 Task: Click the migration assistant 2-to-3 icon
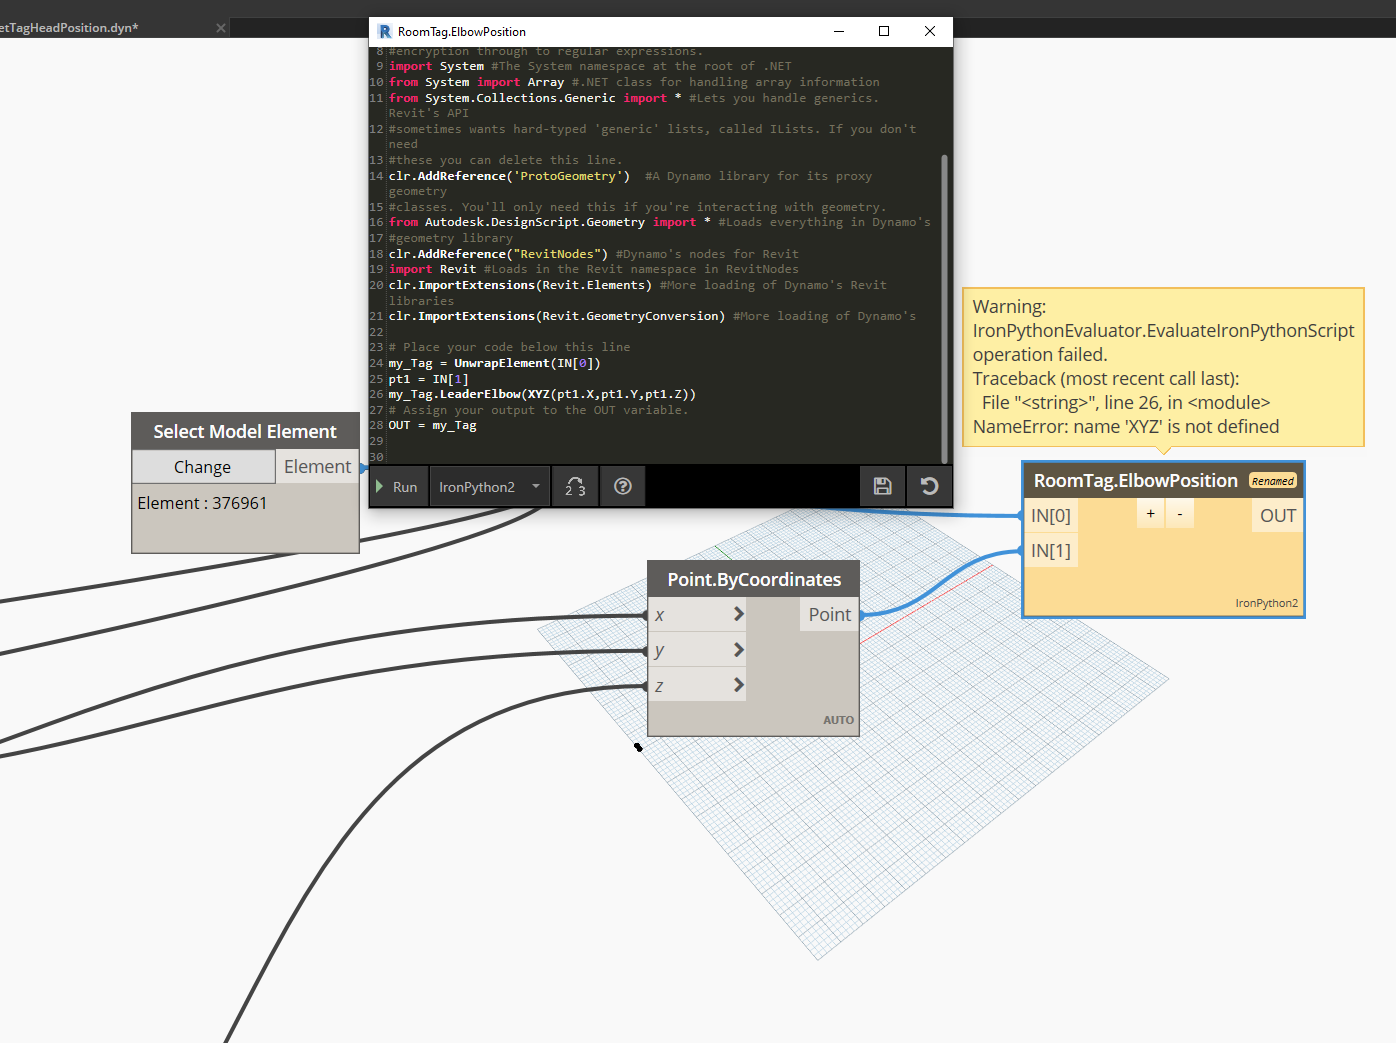575,487
